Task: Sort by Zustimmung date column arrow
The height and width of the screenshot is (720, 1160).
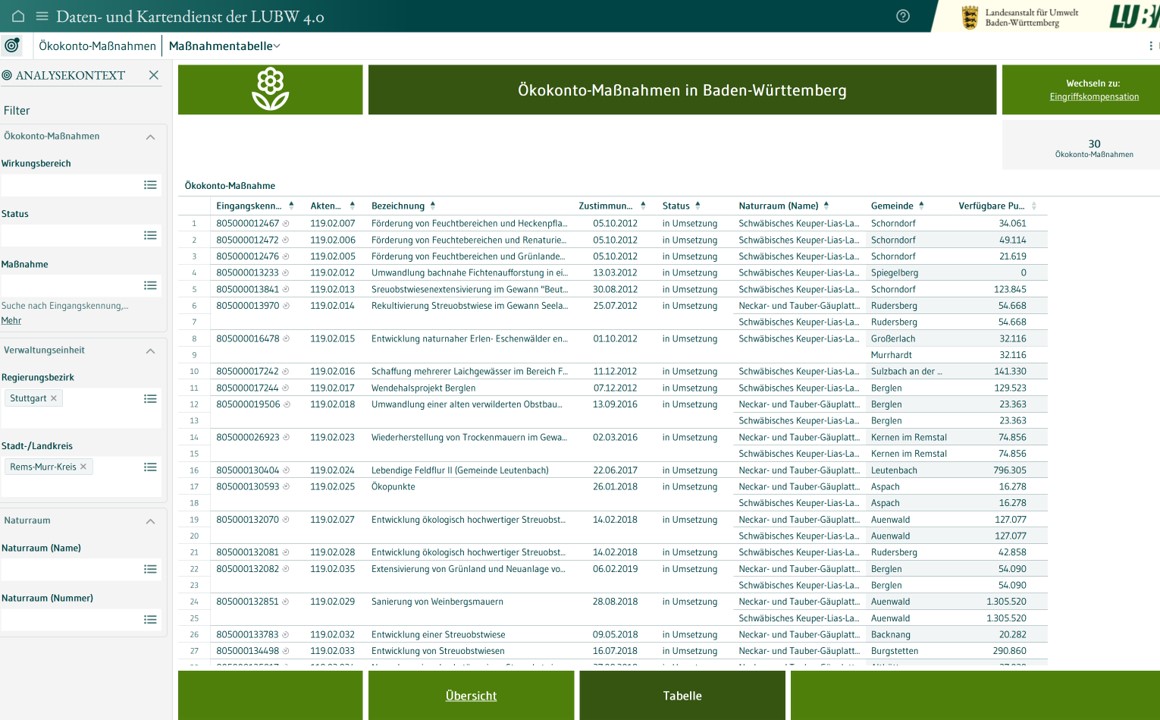Action: (643, 206)
